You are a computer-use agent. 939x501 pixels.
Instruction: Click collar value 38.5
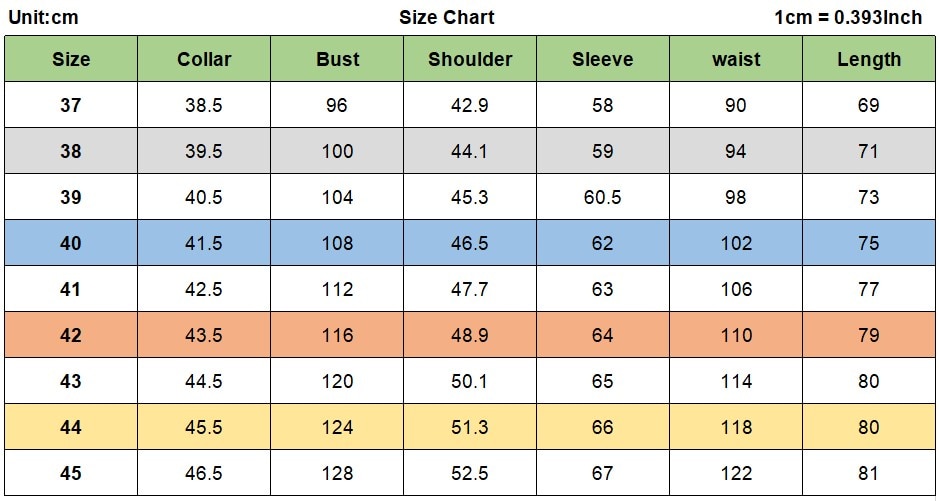coord(204,105)
